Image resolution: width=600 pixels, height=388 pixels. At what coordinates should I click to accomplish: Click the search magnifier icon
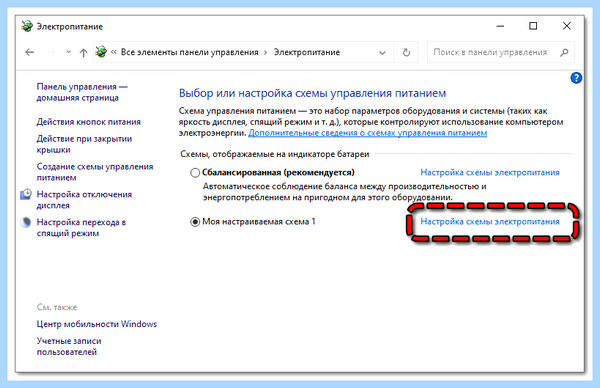pyautogui.click(x=564, y=52)
